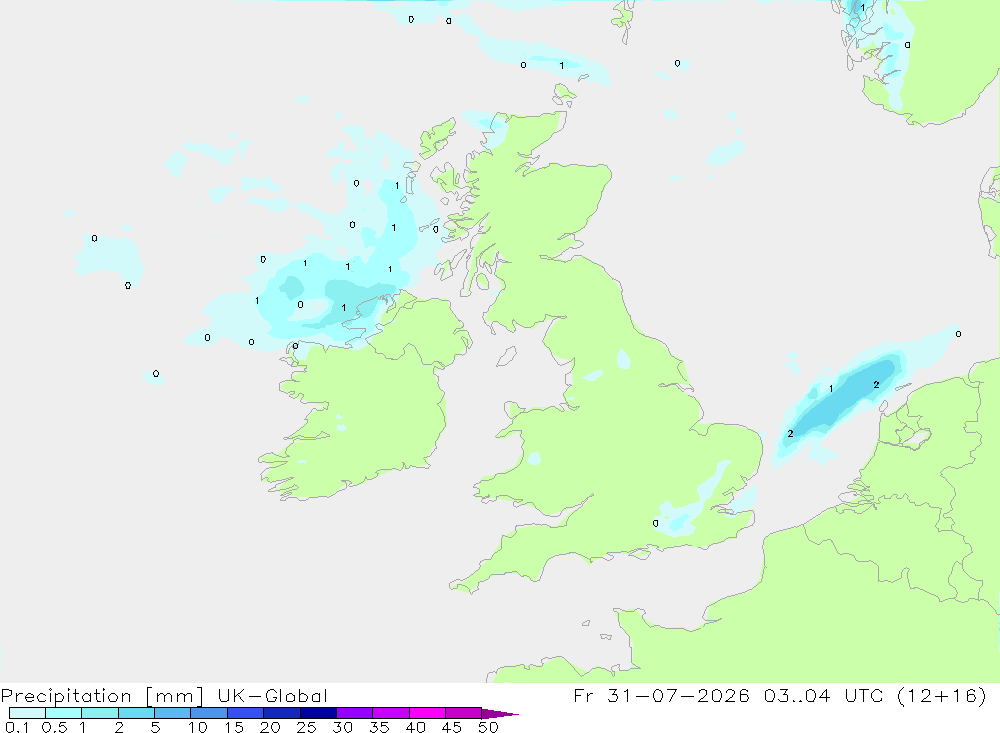Select the "25" legend scale label

point(306,727)
